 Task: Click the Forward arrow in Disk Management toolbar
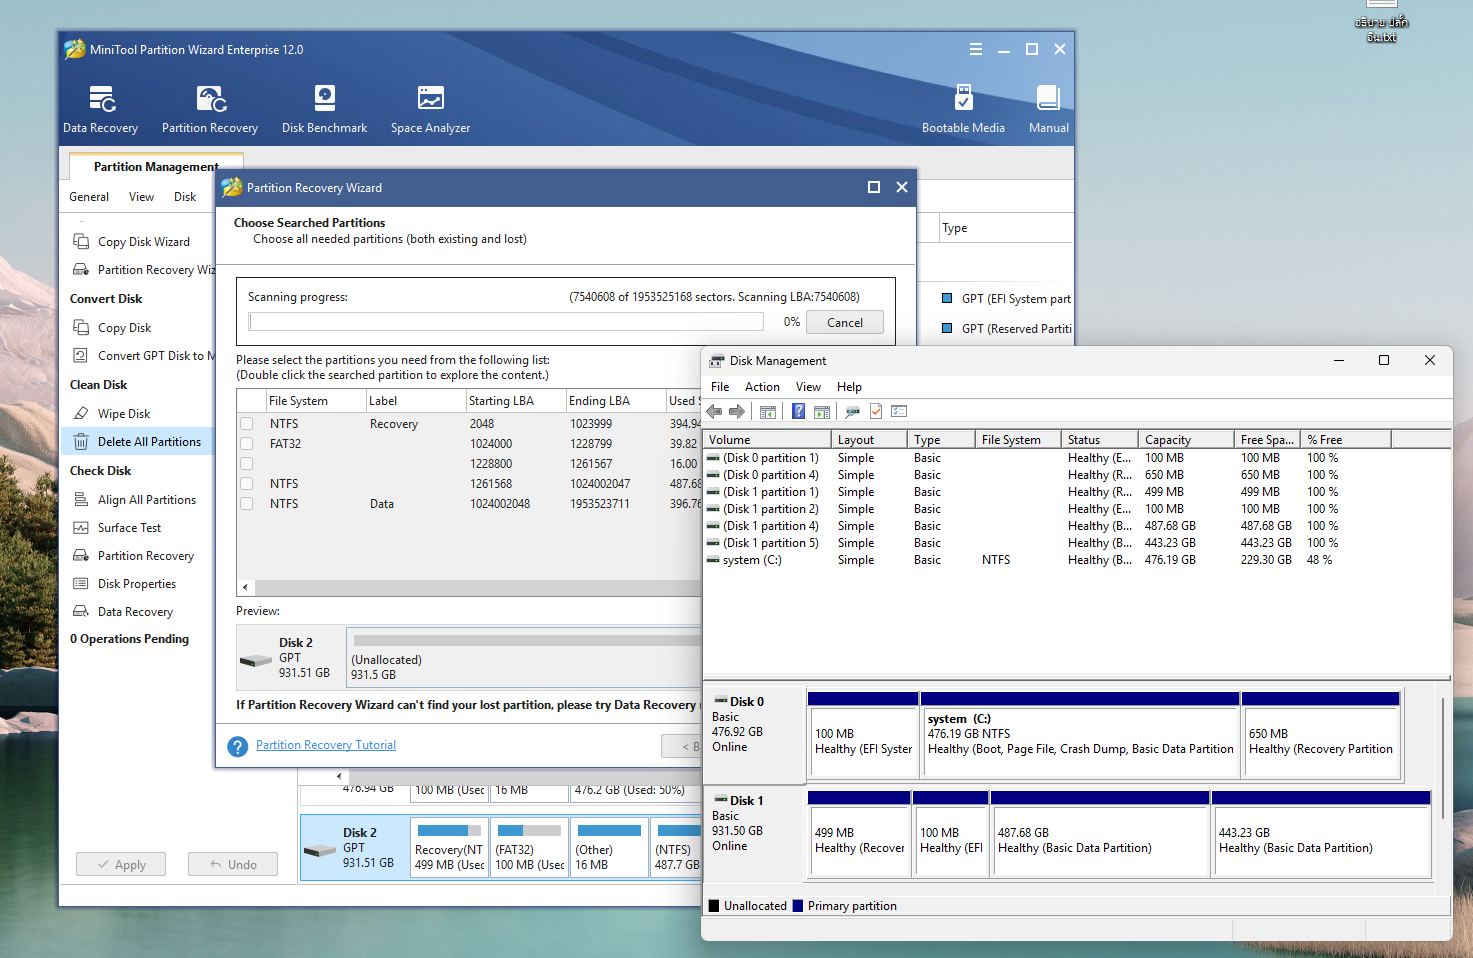pyautogui.click(x=737, y=411)
